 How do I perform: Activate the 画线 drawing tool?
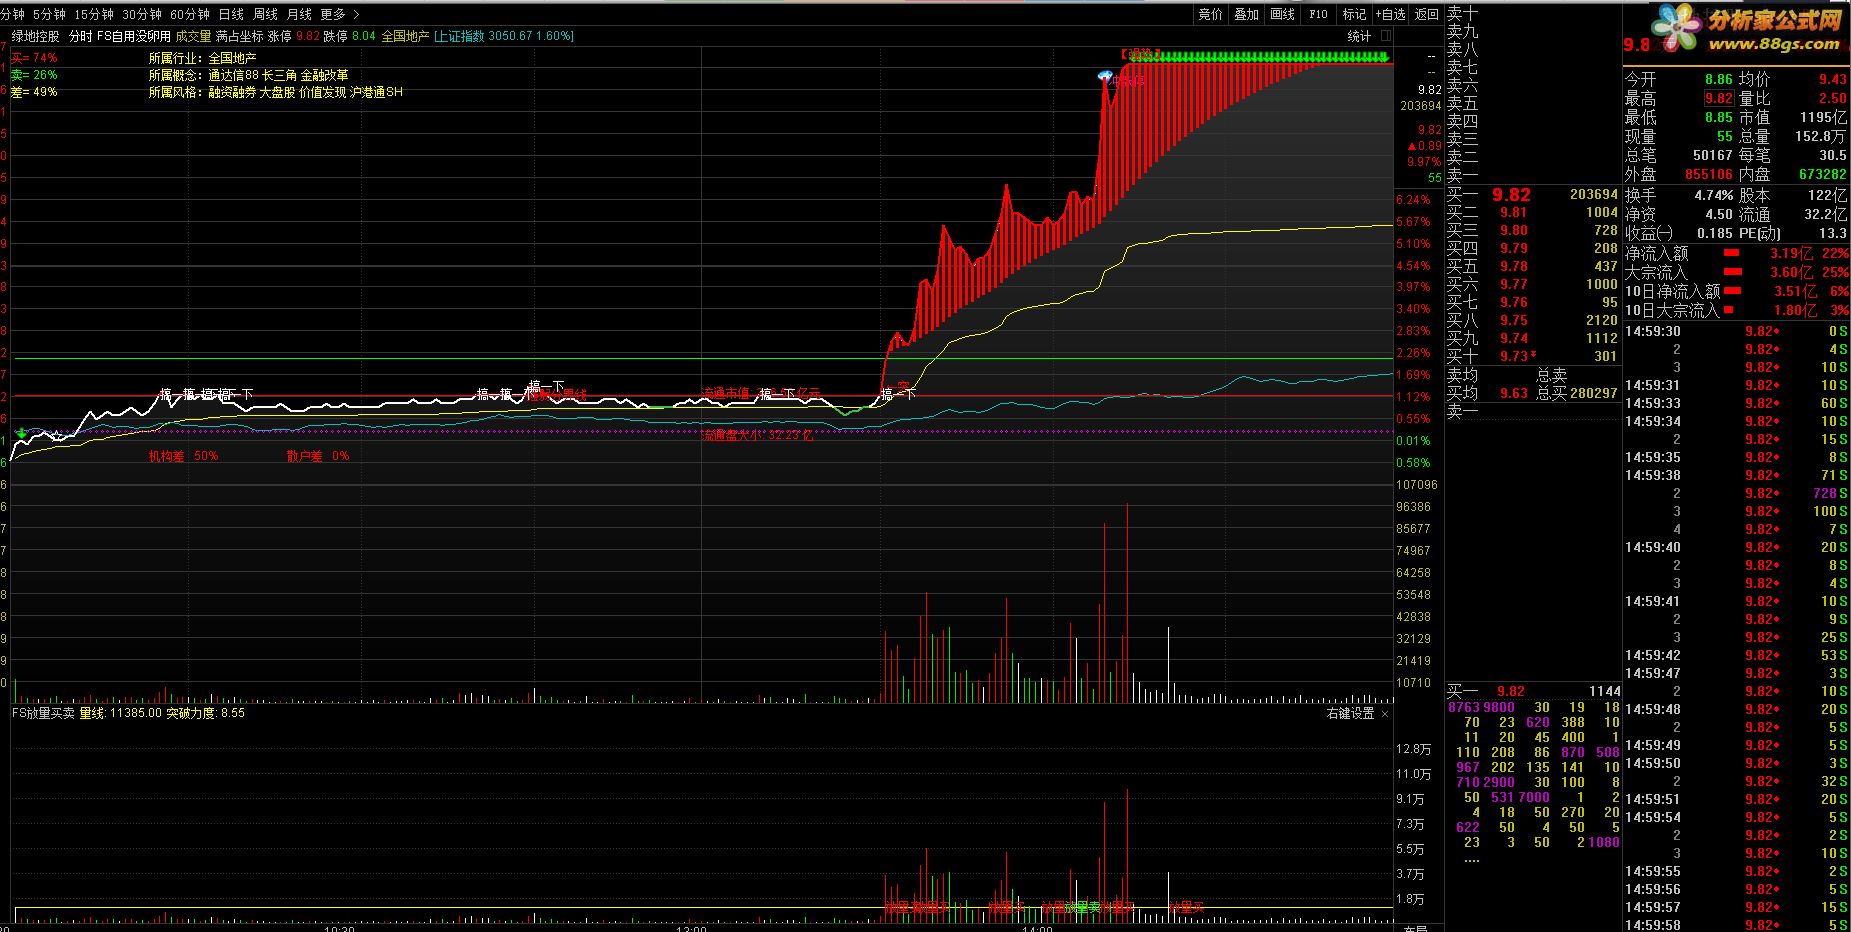[1282, 14]
